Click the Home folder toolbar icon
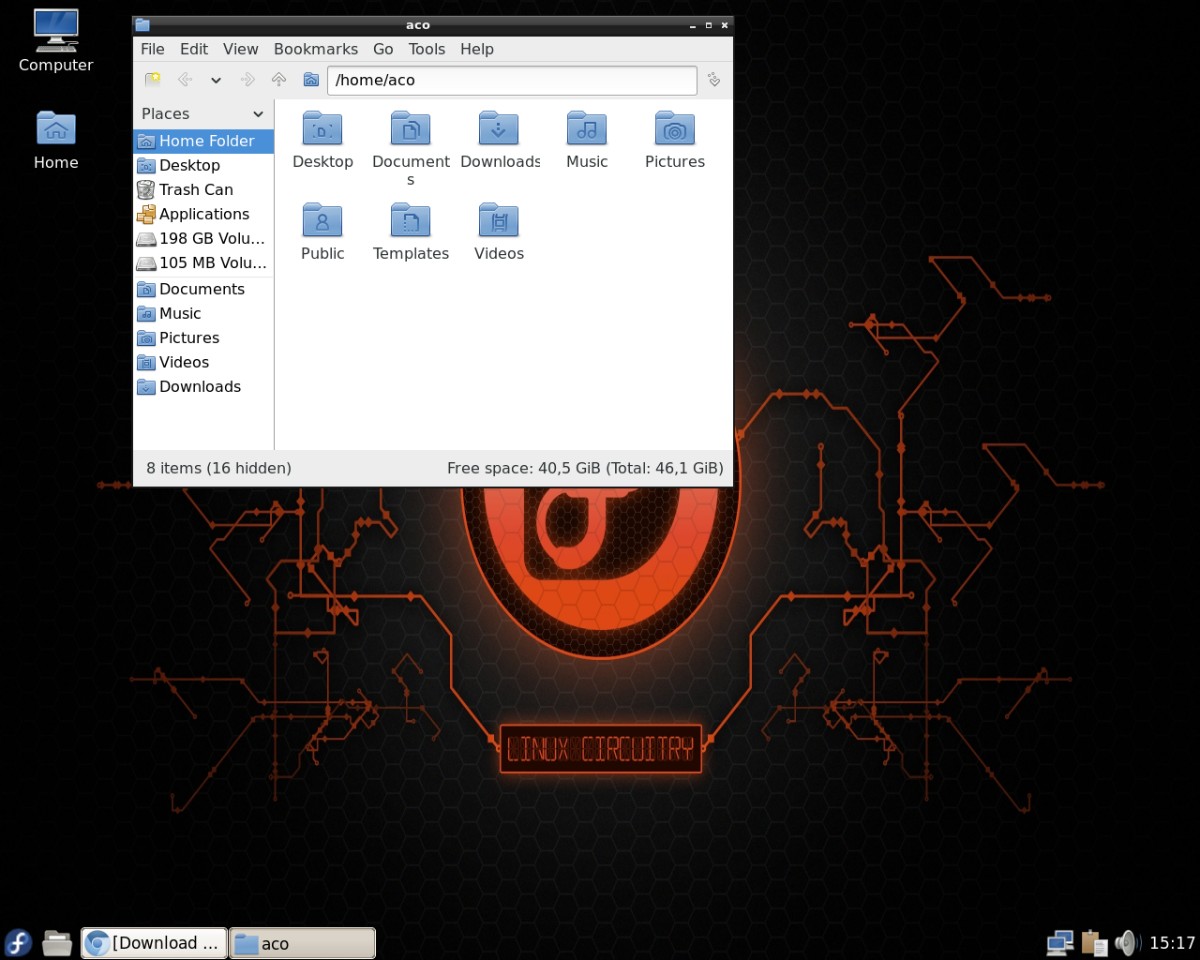 coord(311,80)
